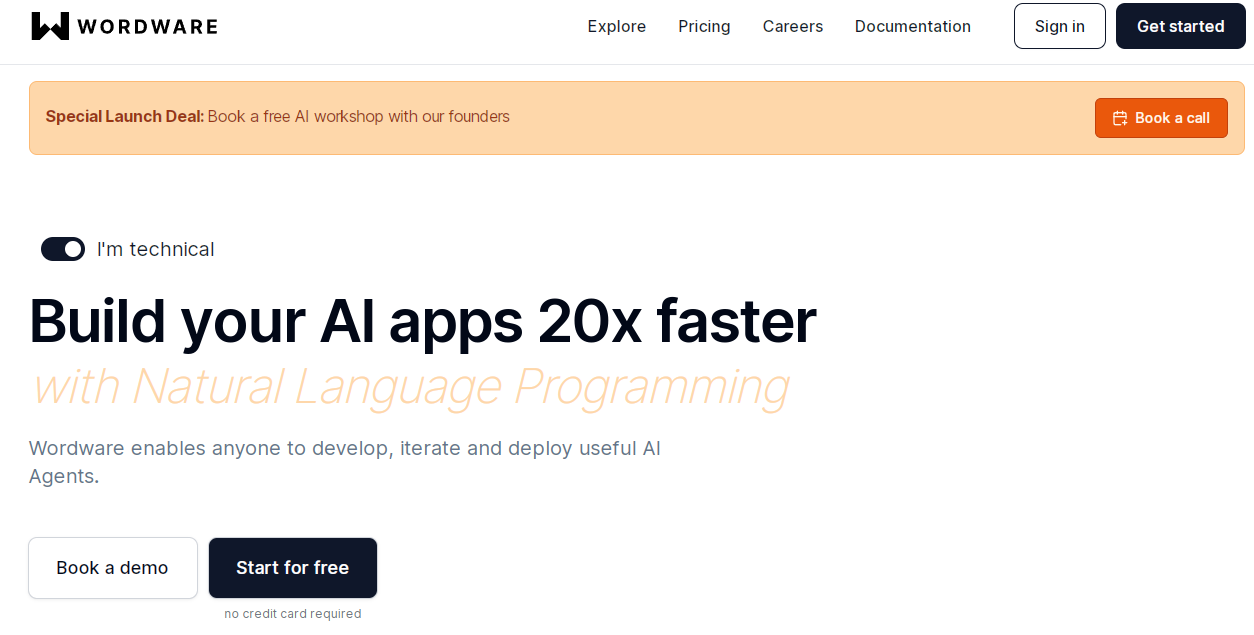Click the Wordware W logo icon
1254x635 pixels.
tap(50, 26)
